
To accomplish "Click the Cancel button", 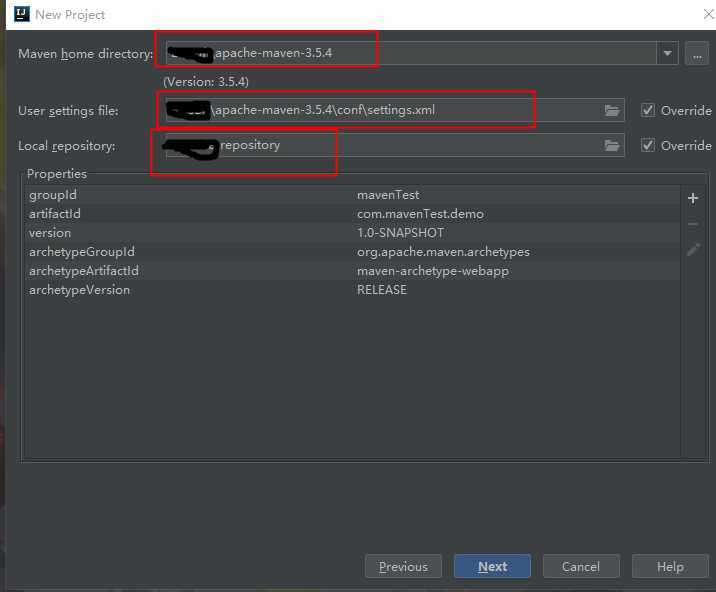I will pyautogui.click(x=581, y=566).
